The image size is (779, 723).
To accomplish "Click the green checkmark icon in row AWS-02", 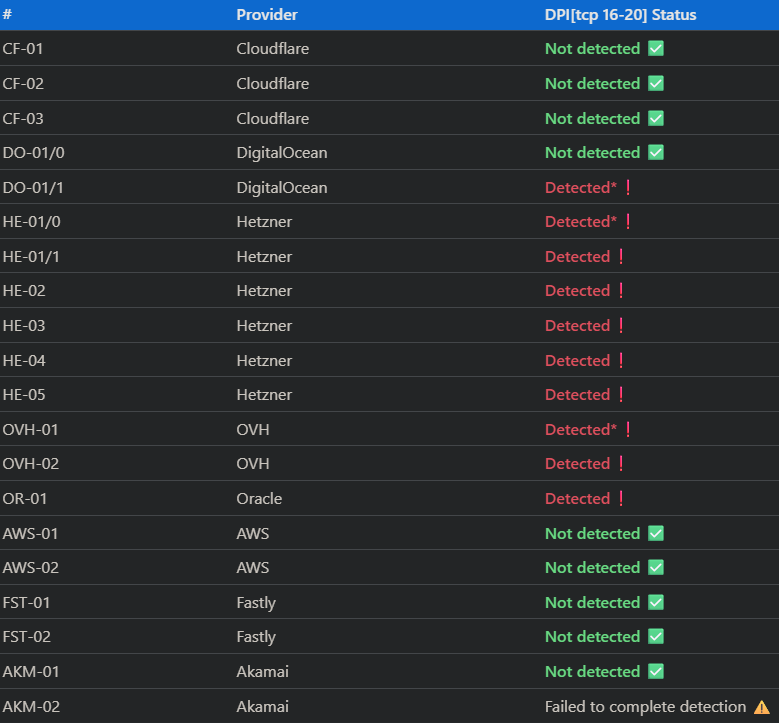I will pyautogui.click(x=656, y=567).
